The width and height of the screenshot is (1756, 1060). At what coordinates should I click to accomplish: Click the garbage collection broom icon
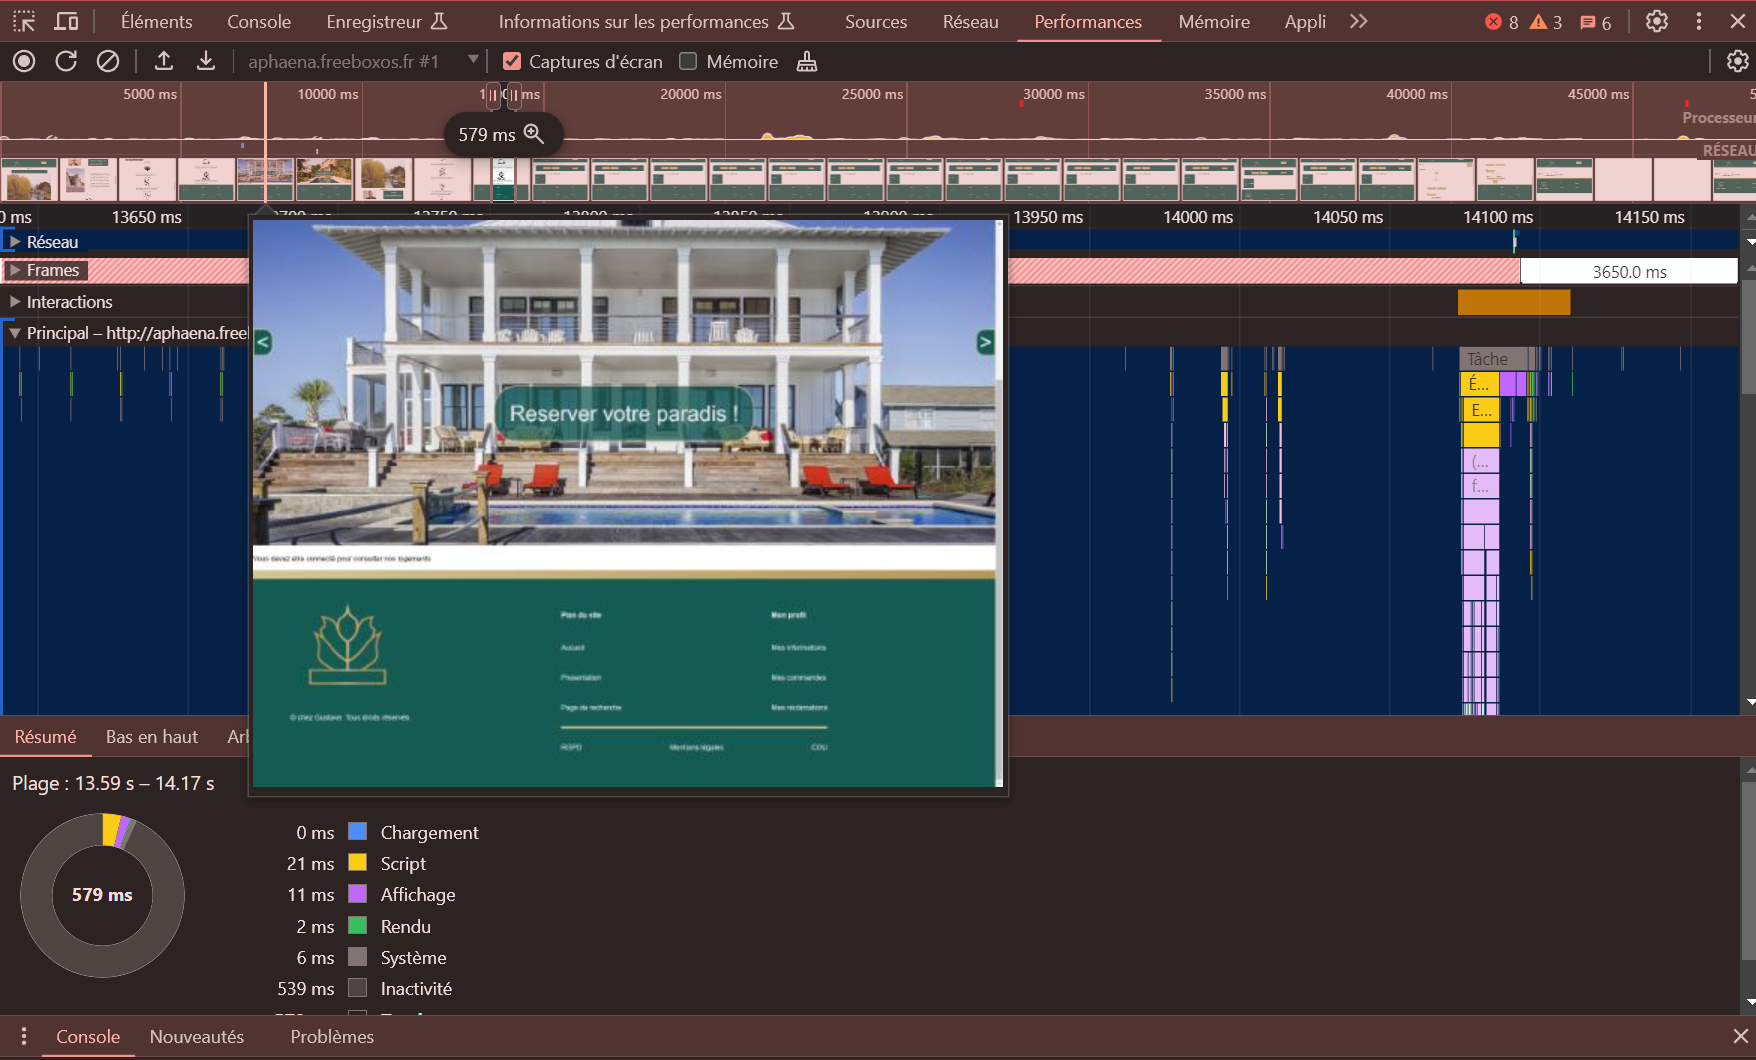[807, 62]
